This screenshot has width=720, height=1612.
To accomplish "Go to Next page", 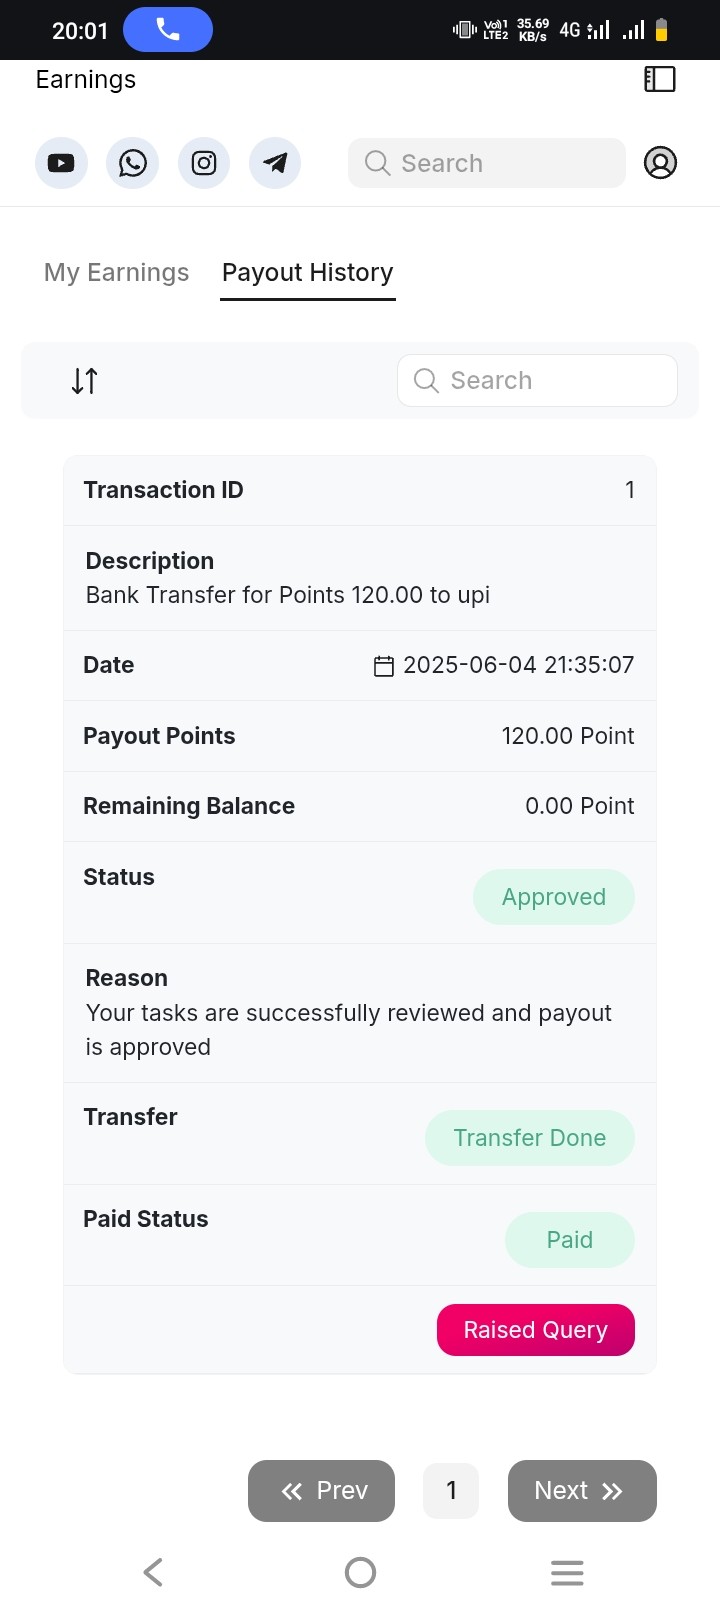I will coord(582,1491).
